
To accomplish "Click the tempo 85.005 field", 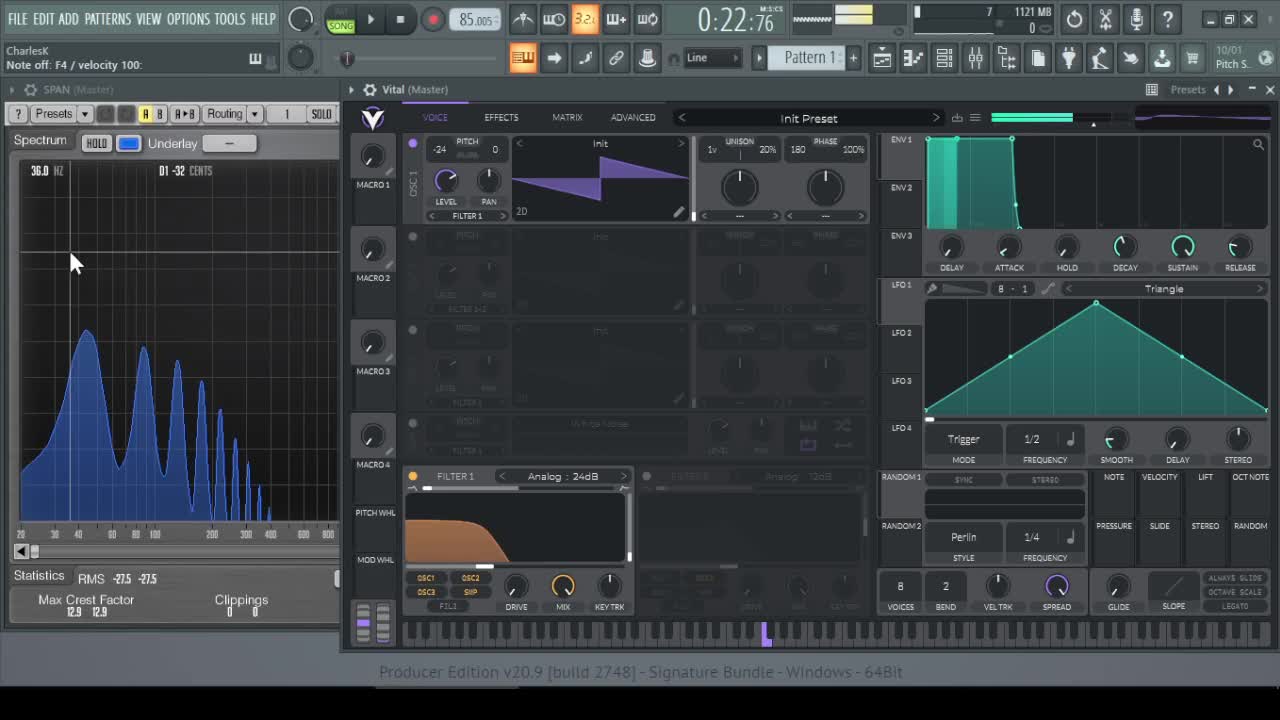I will click(x=476, y=20).
